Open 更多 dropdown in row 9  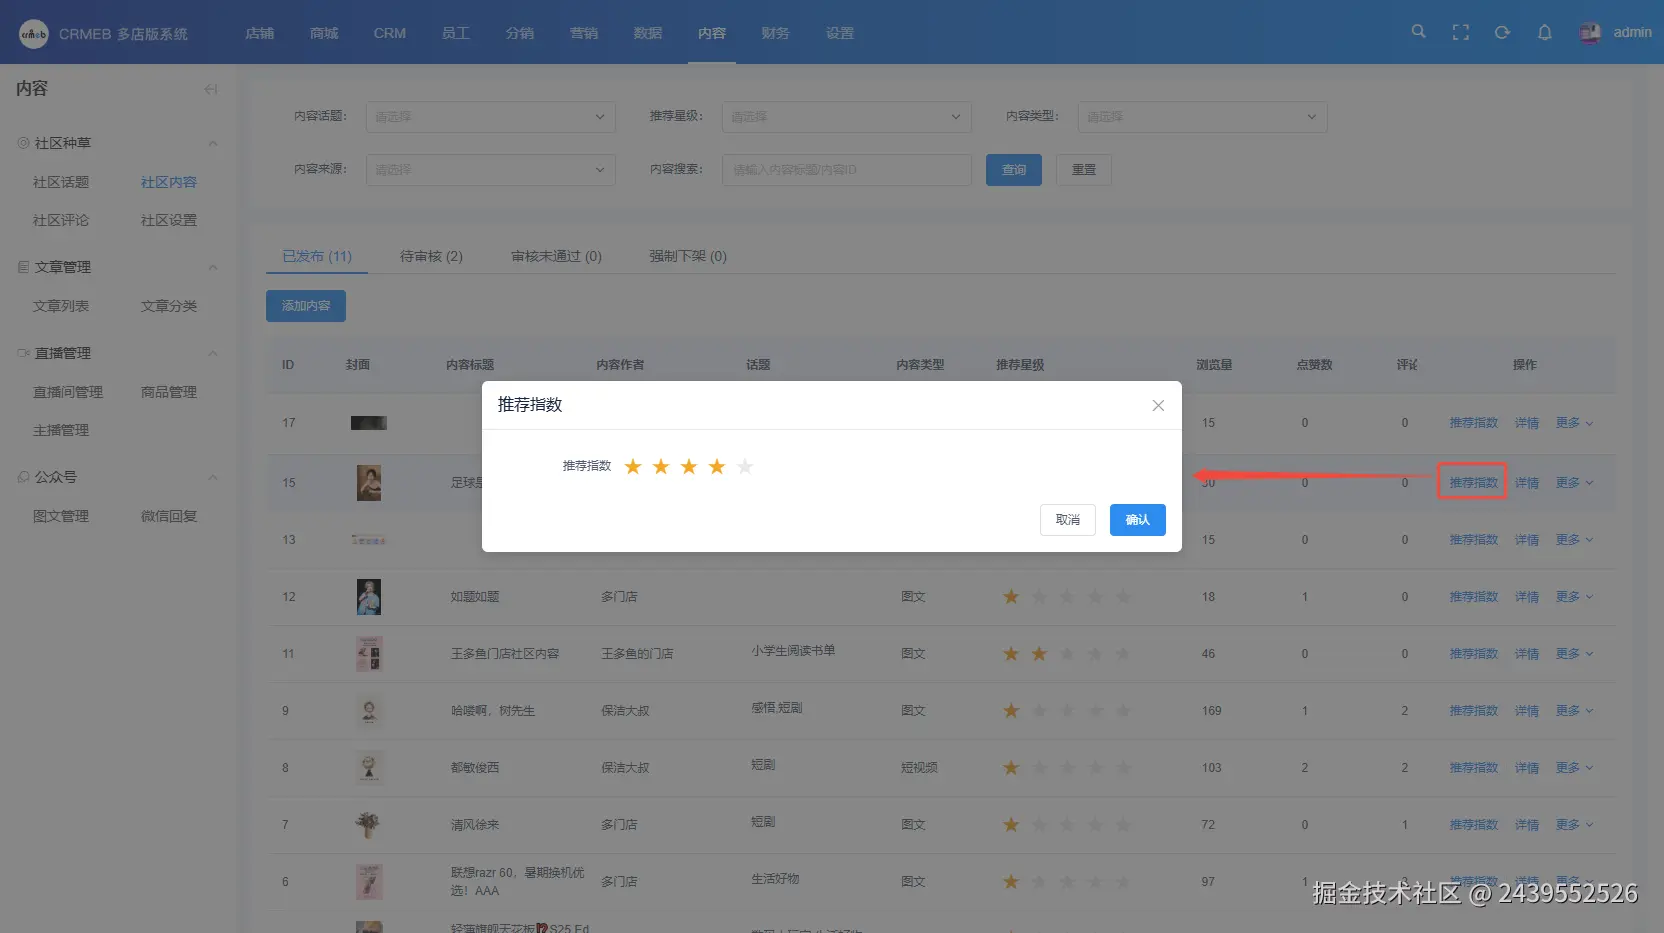(x=1574, y=711)
